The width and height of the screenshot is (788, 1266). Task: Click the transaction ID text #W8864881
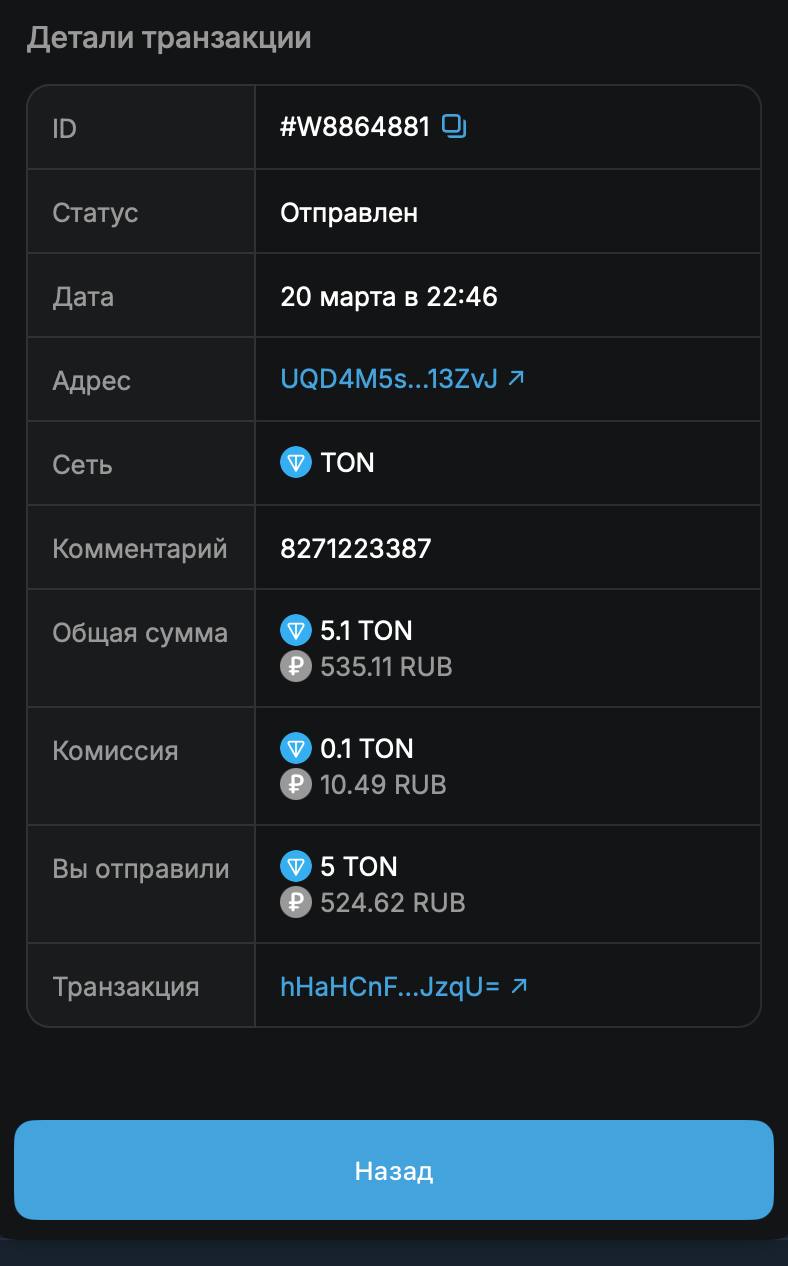click(355, 127)
